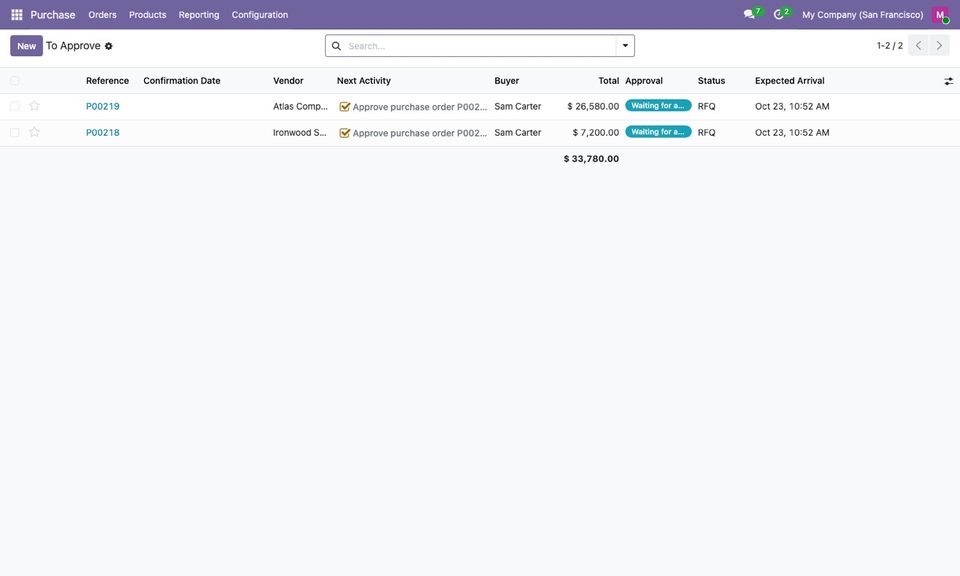Open the Reporting menu
Image resolution: width=960 pixels, height=576 pixels.
pyautogui.click(x=199, y=15)
